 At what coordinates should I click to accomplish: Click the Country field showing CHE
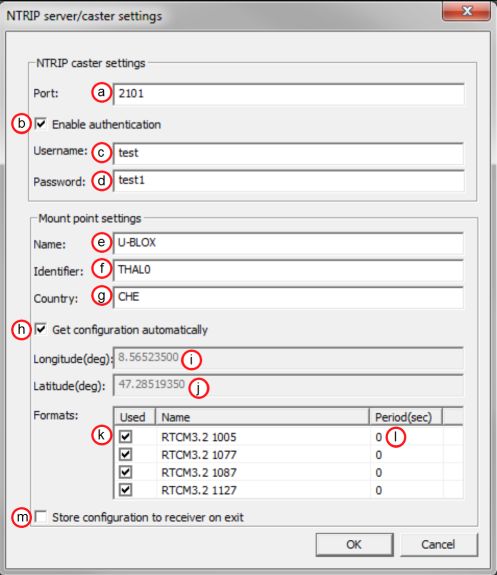coord(288,297)
